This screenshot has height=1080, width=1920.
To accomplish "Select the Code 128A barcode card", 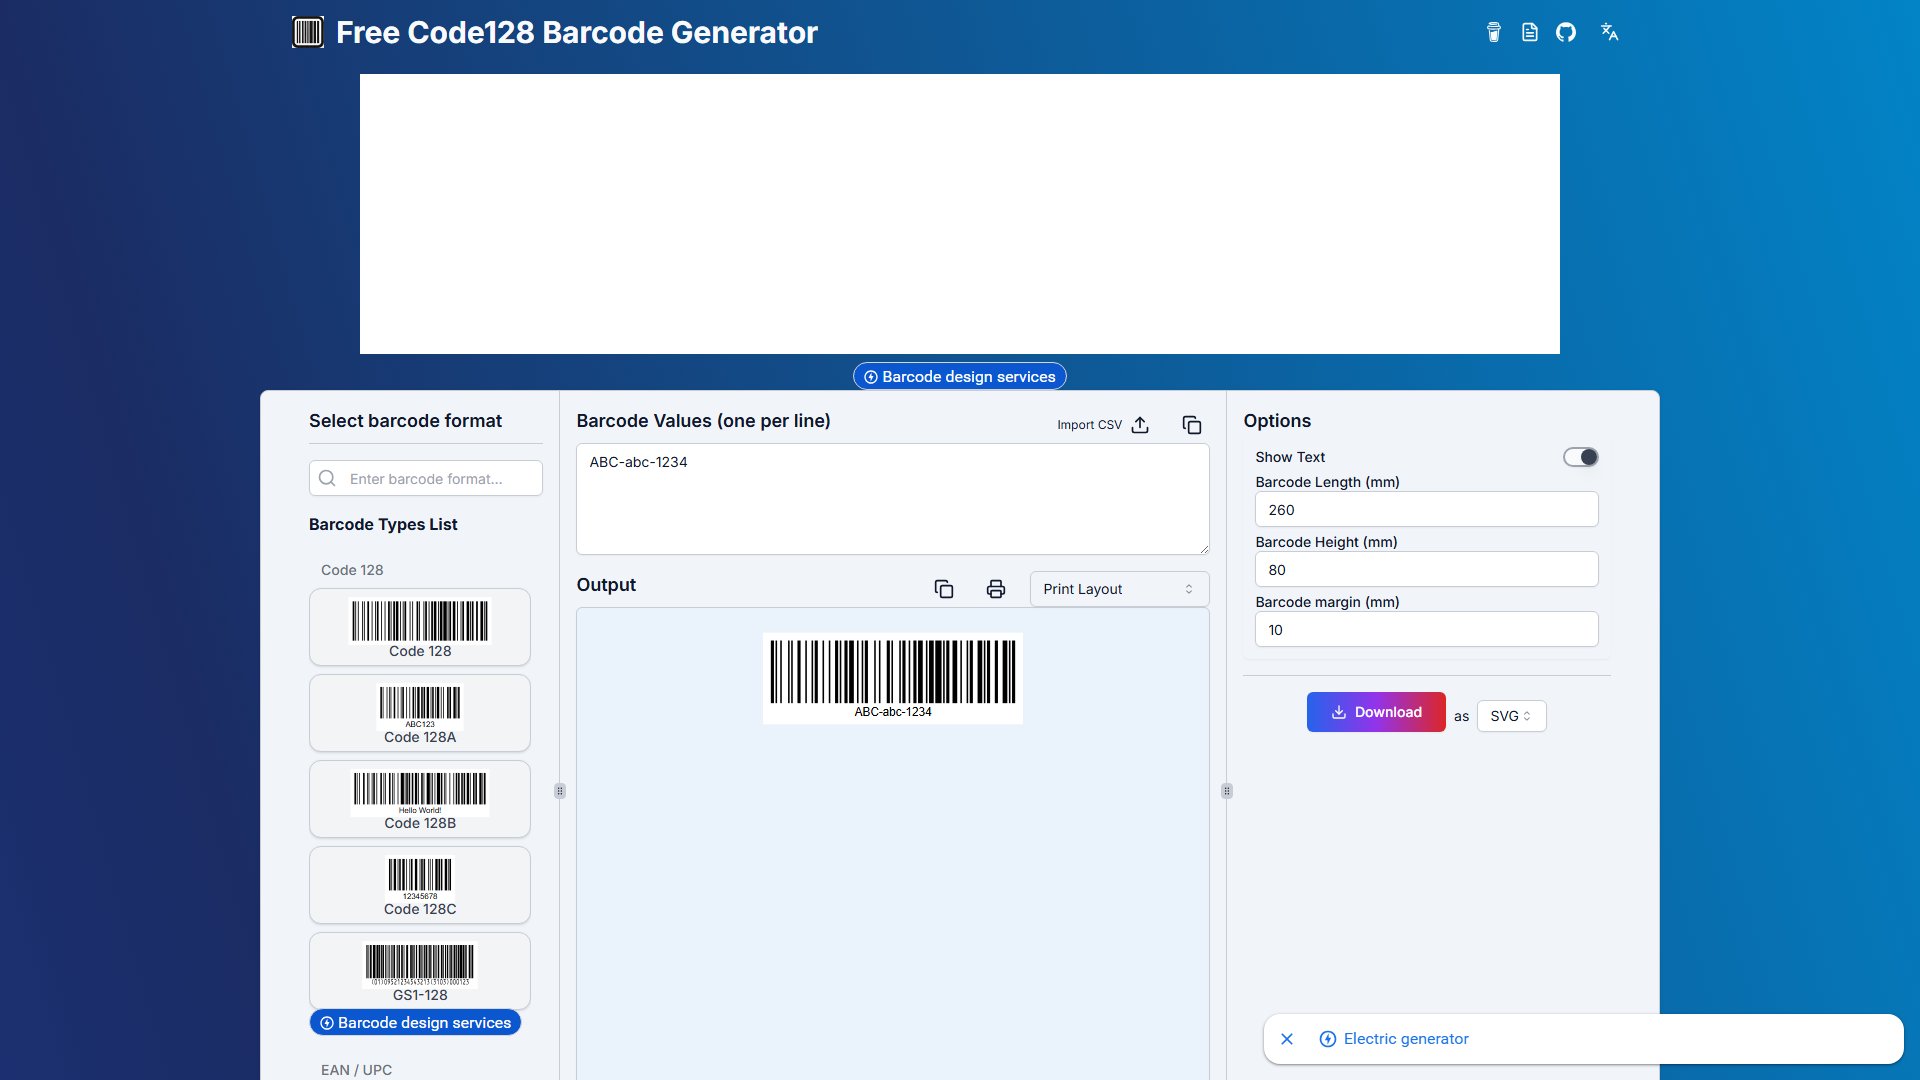I will (x=420, y=713).
